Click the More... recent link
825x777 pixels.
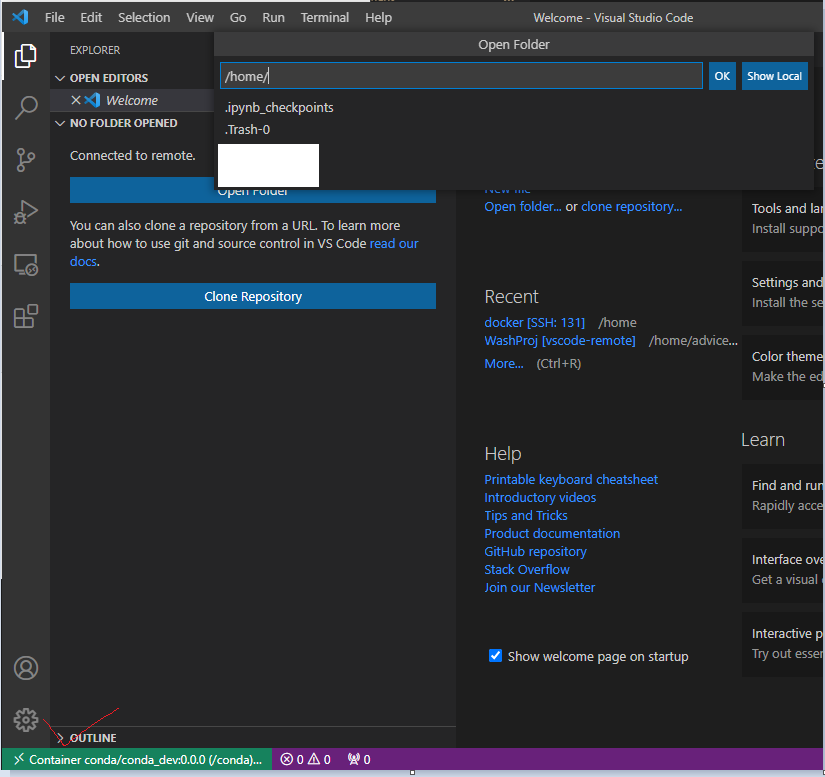click(504, 364)
